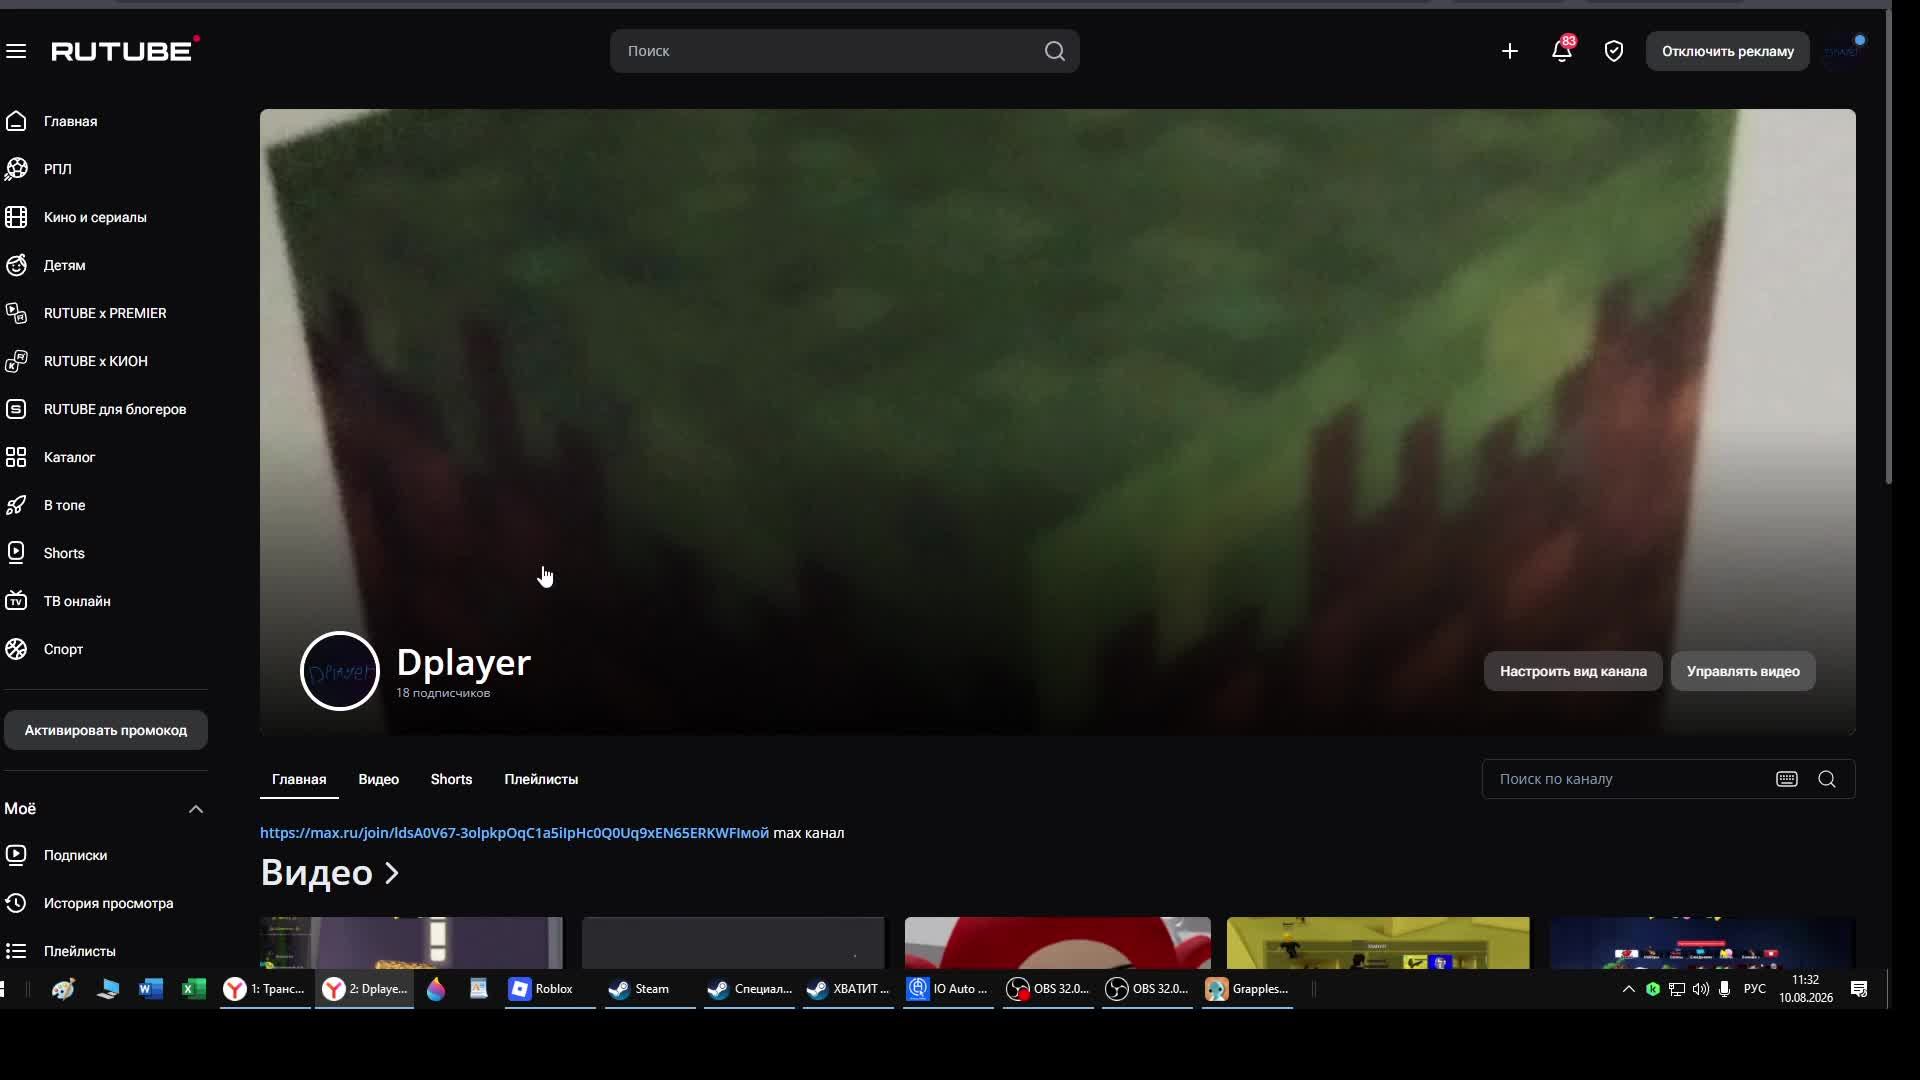Click the Детям icon in sidebar

(16, 265)
